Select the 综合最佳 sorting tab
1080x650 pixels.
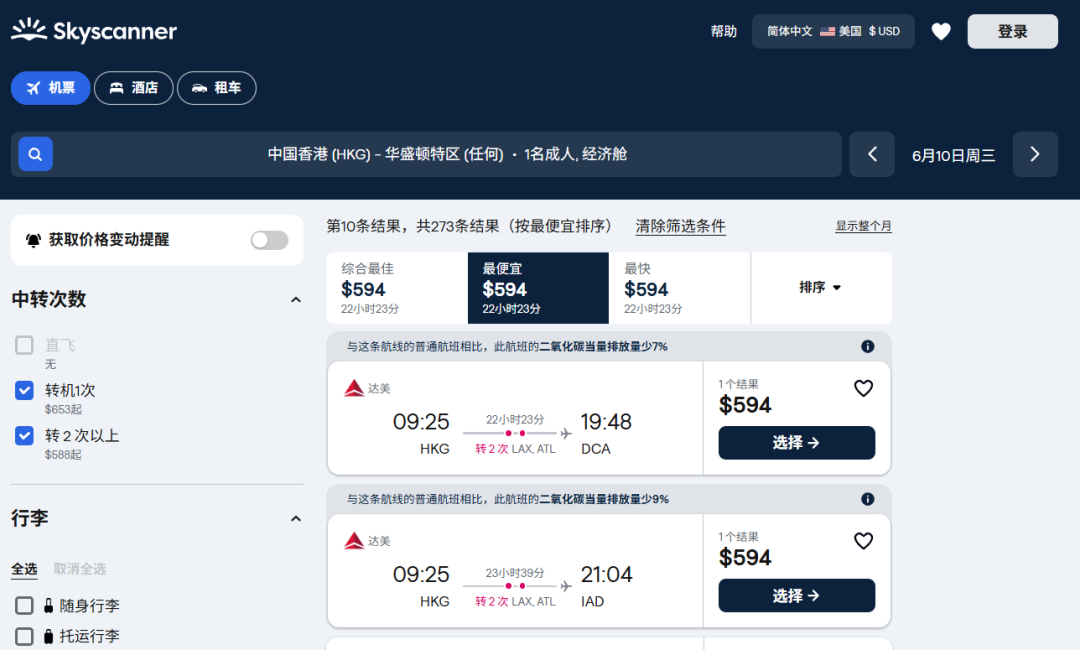pyautogui.click(x=396, y=288)
